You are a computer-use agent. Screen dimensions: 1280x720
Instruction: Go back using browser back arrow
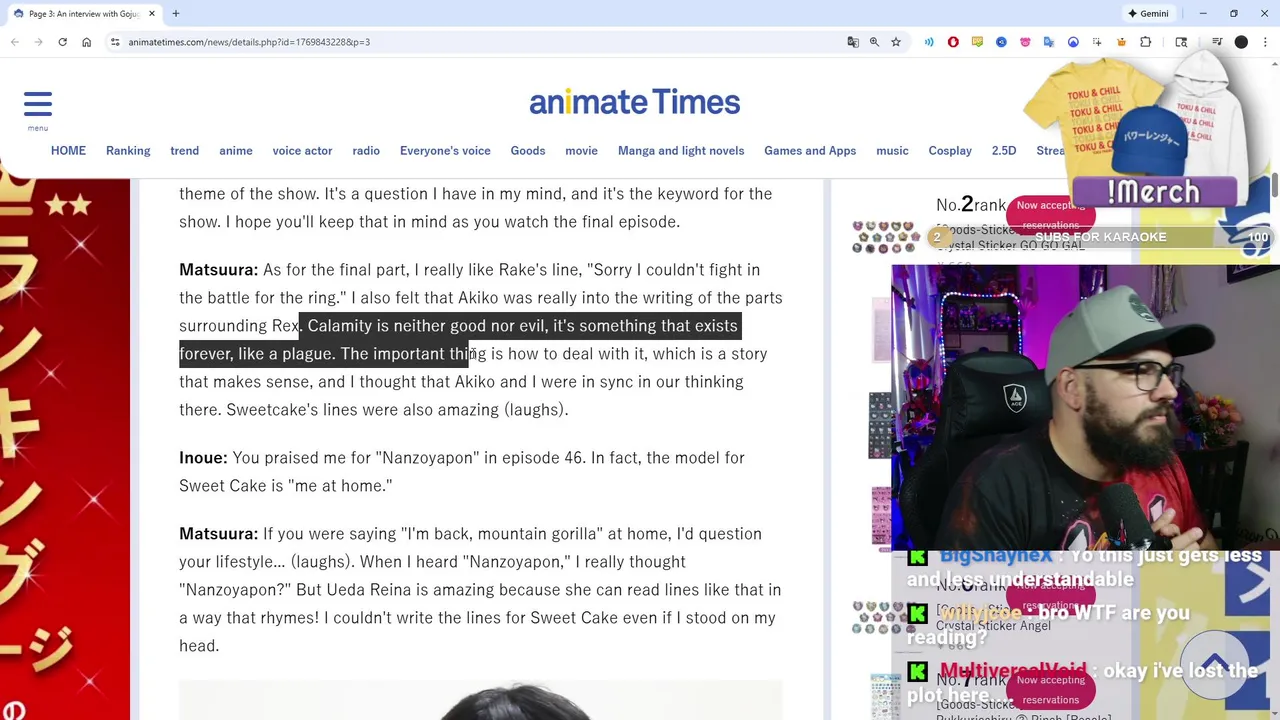tap(15, 42)
